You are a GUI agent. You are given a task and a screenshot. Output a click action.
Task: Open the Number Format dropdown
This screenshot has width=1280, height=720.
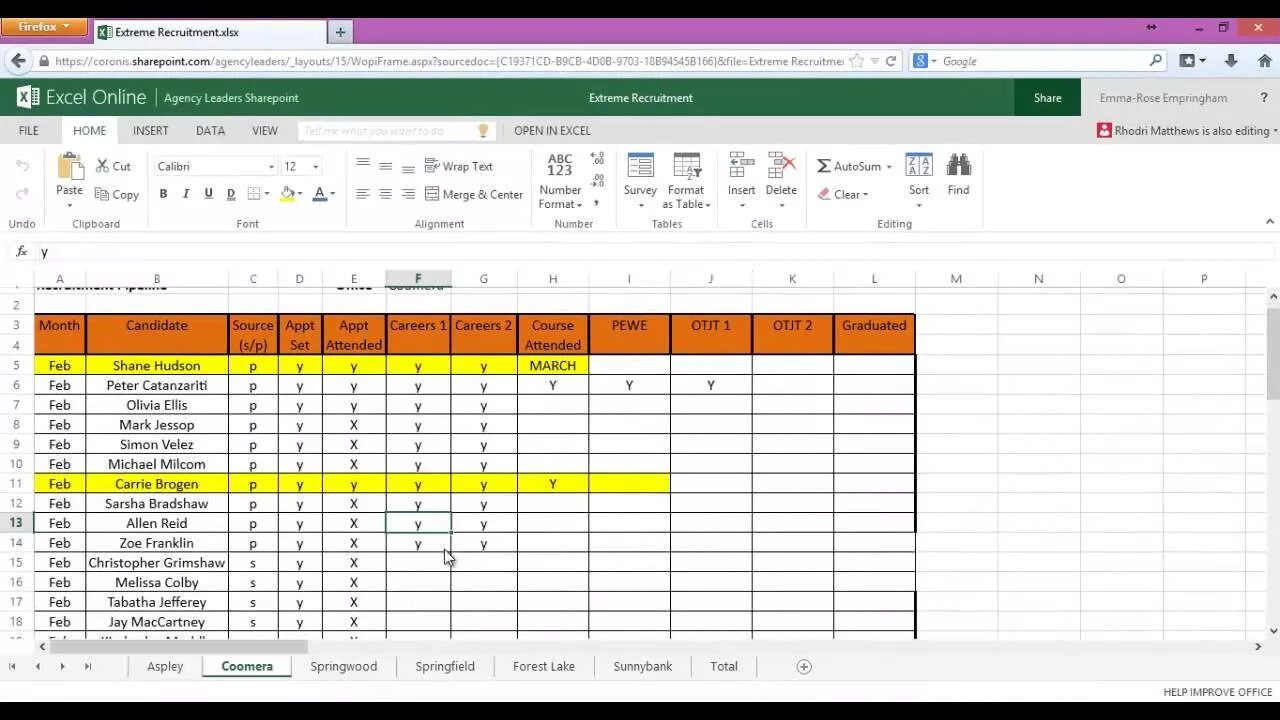click(x=560, y=182)
